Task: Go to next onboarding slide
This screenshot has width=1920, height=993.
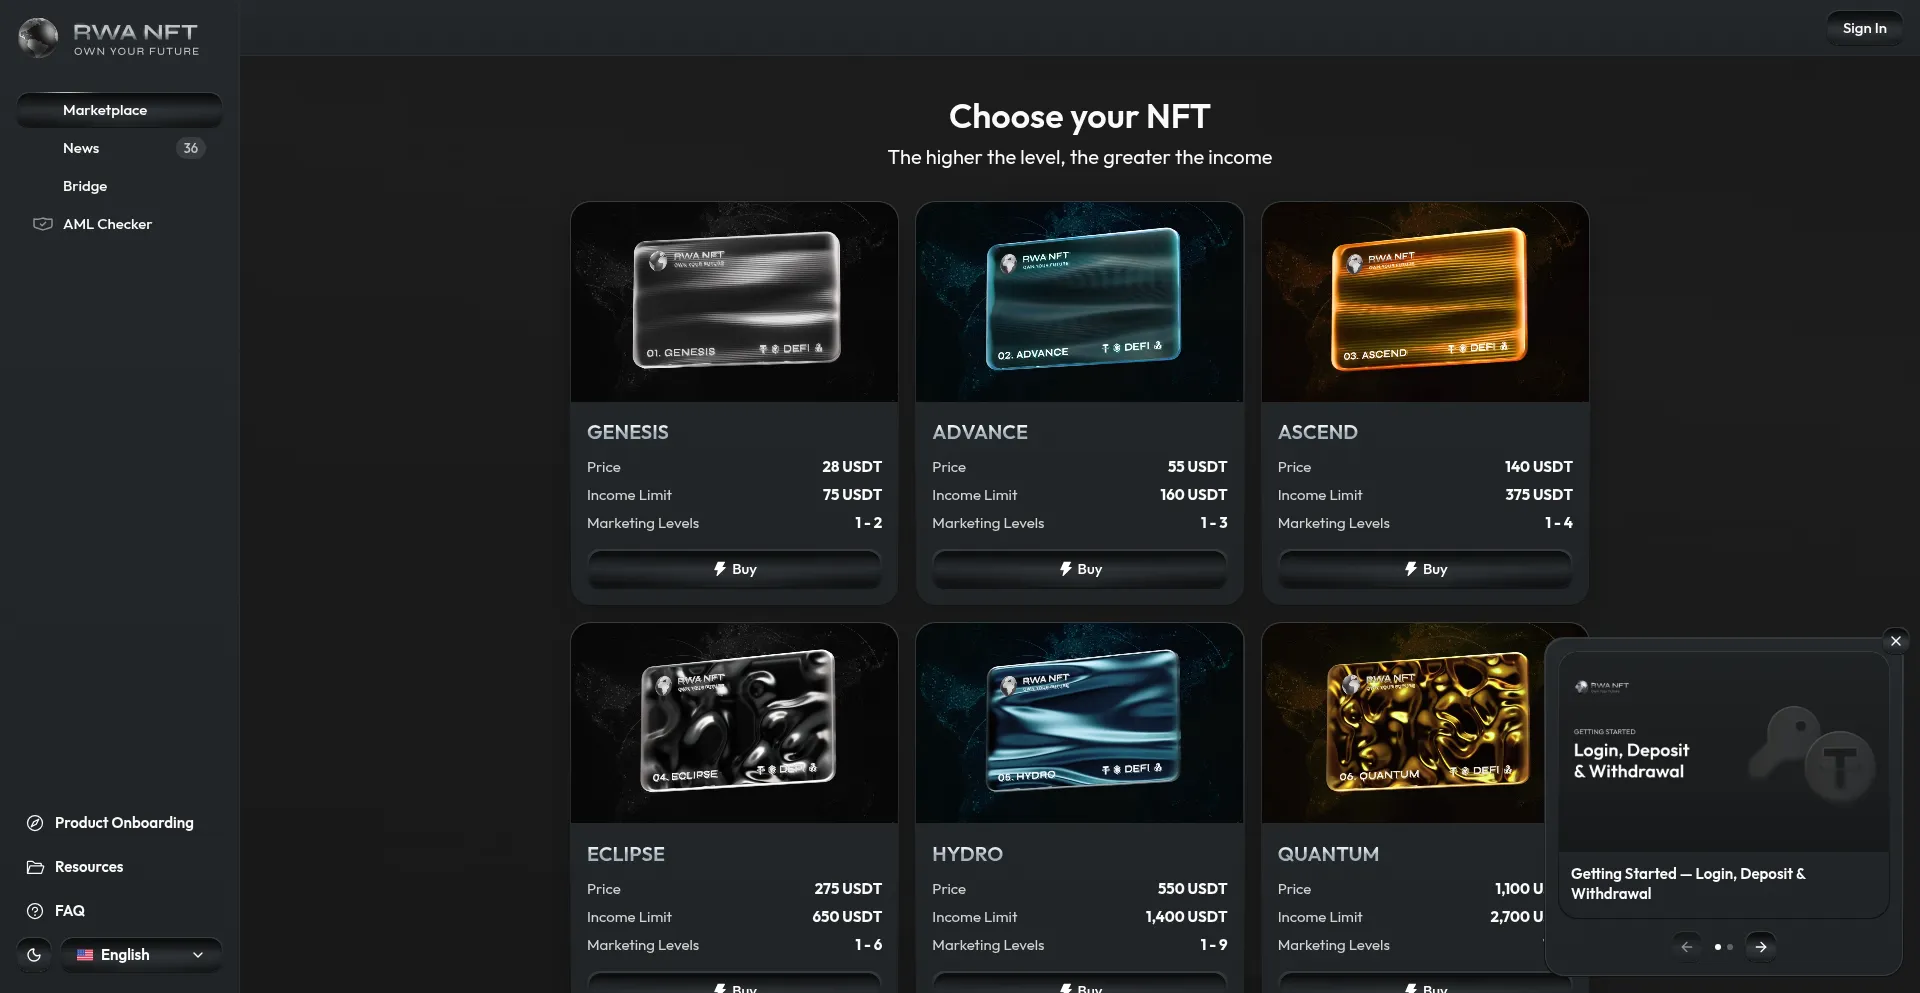Action: (1761, 947)
